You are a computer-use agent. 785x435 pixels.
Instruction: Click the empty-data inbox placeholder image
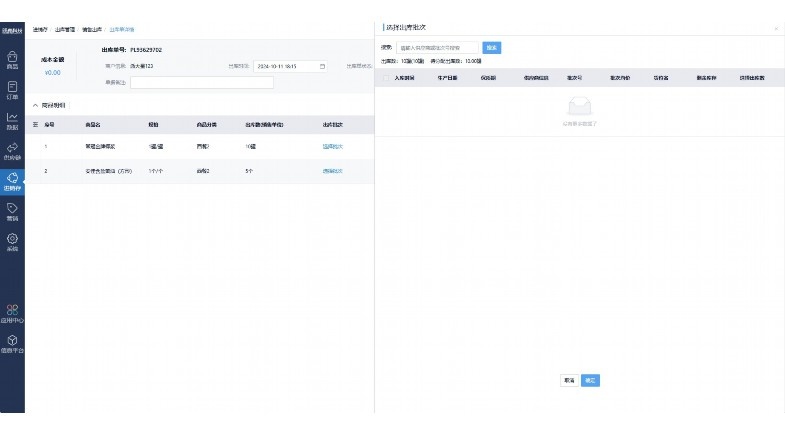(579, 106)
